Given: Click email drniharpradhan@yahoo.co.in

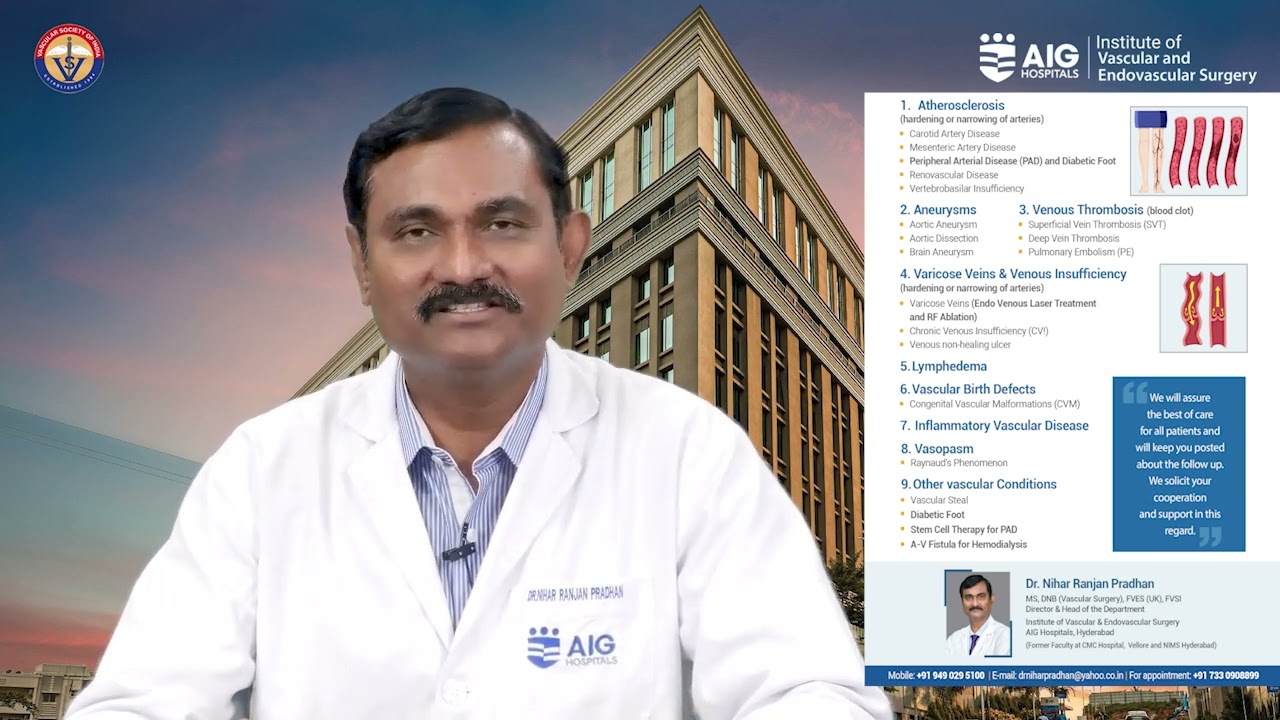Looking at the screenshot, I should coord(1069,676).
